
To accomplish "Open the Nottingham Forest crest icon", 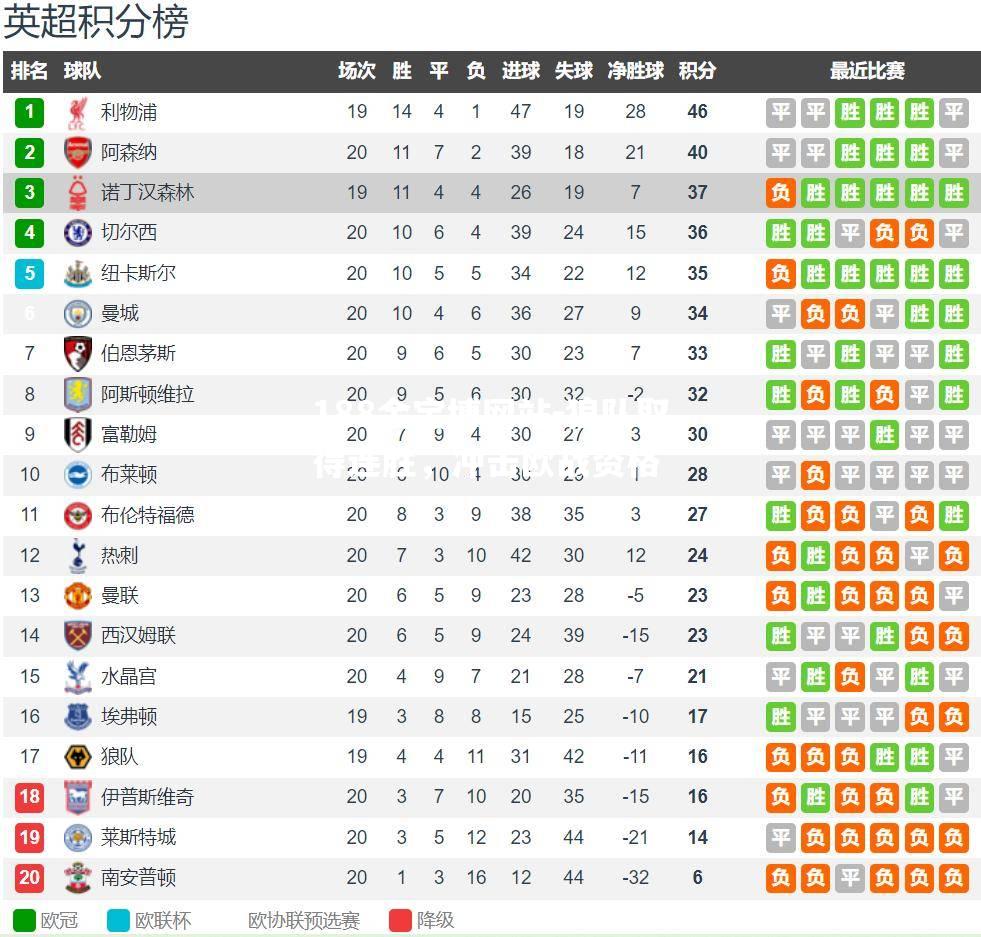I will click(x=78, y=193).
